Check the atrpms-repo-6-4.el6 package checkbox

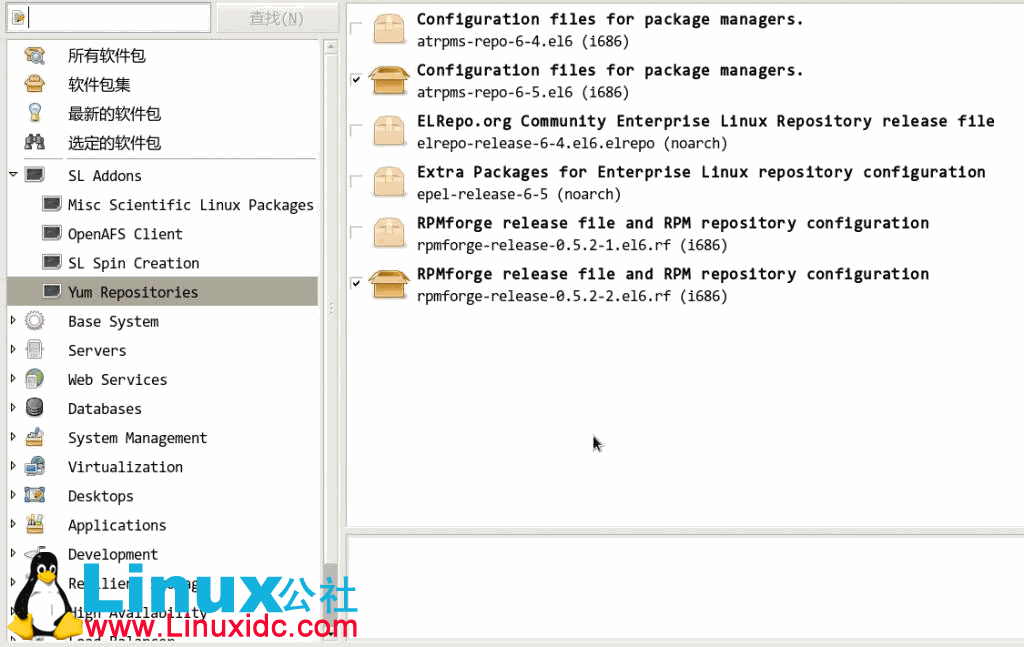pyautogui.click(x=357, y=29)
